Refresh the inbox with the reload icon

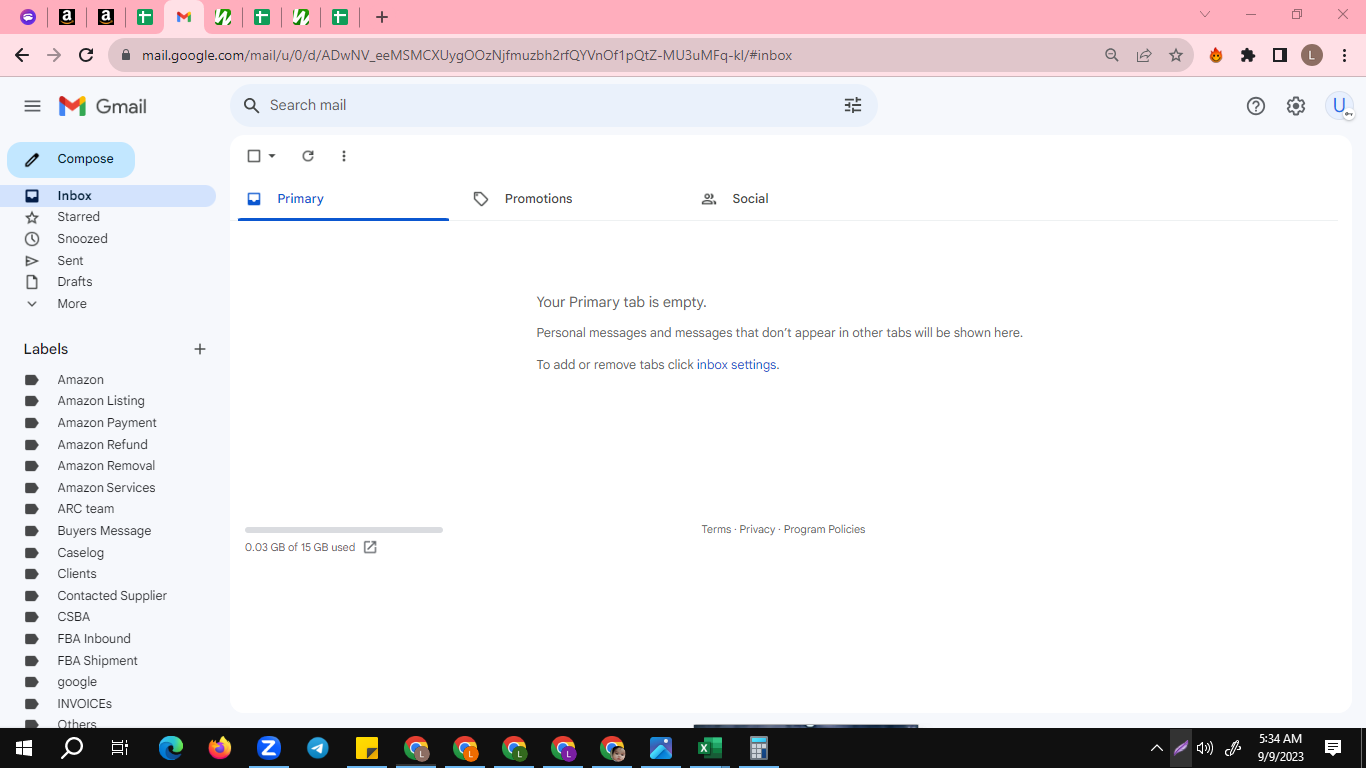(x=308, y=156)
